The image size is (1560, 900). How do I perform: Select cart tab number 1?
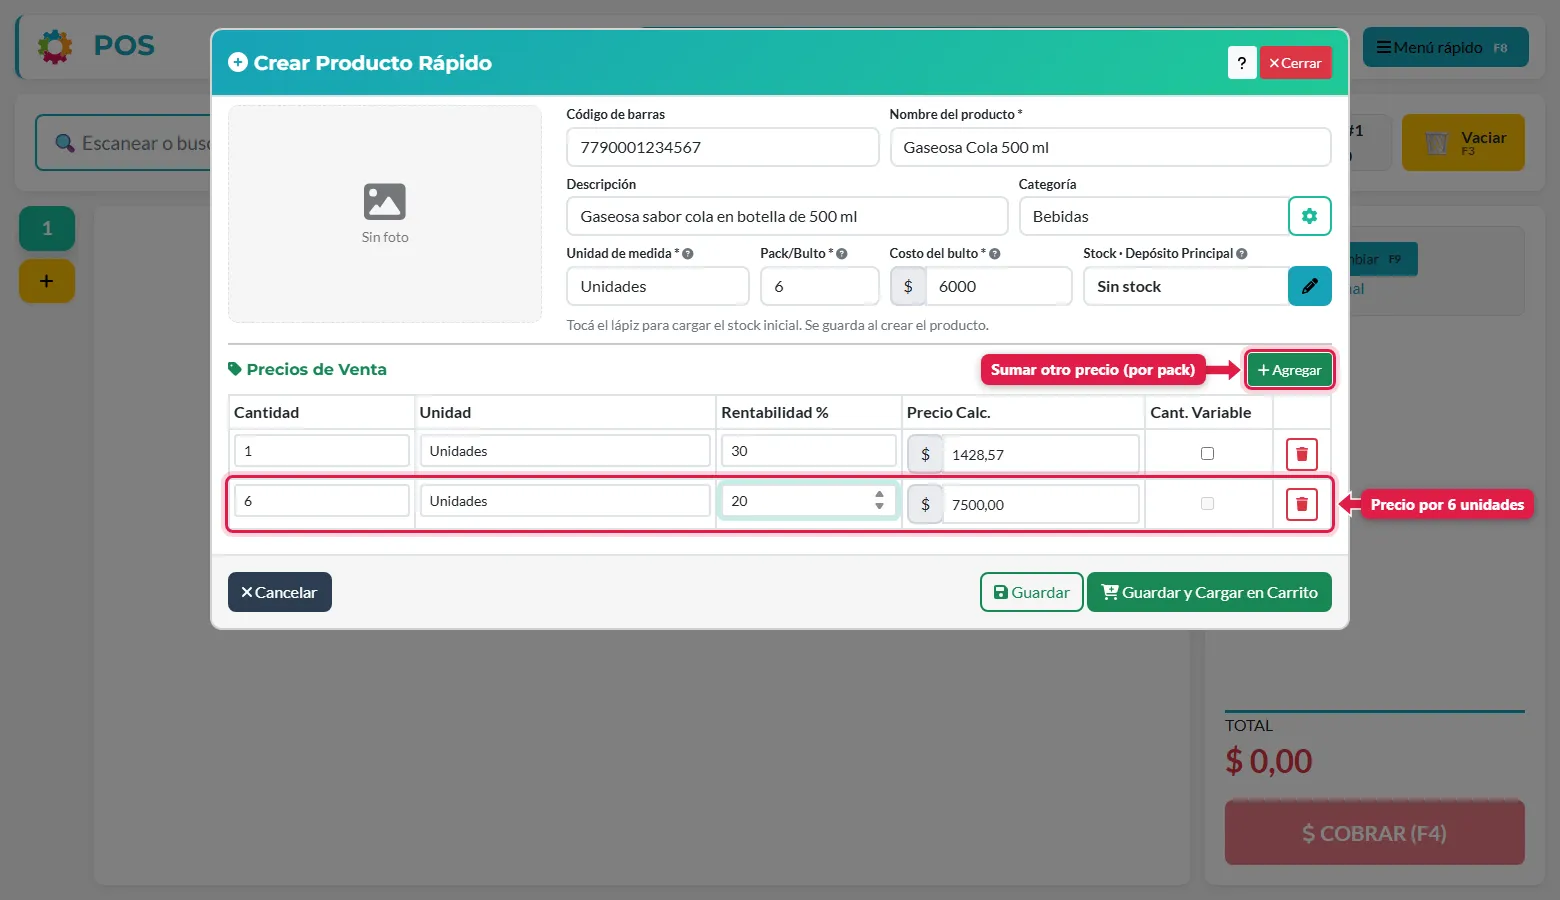pos(47,229)
